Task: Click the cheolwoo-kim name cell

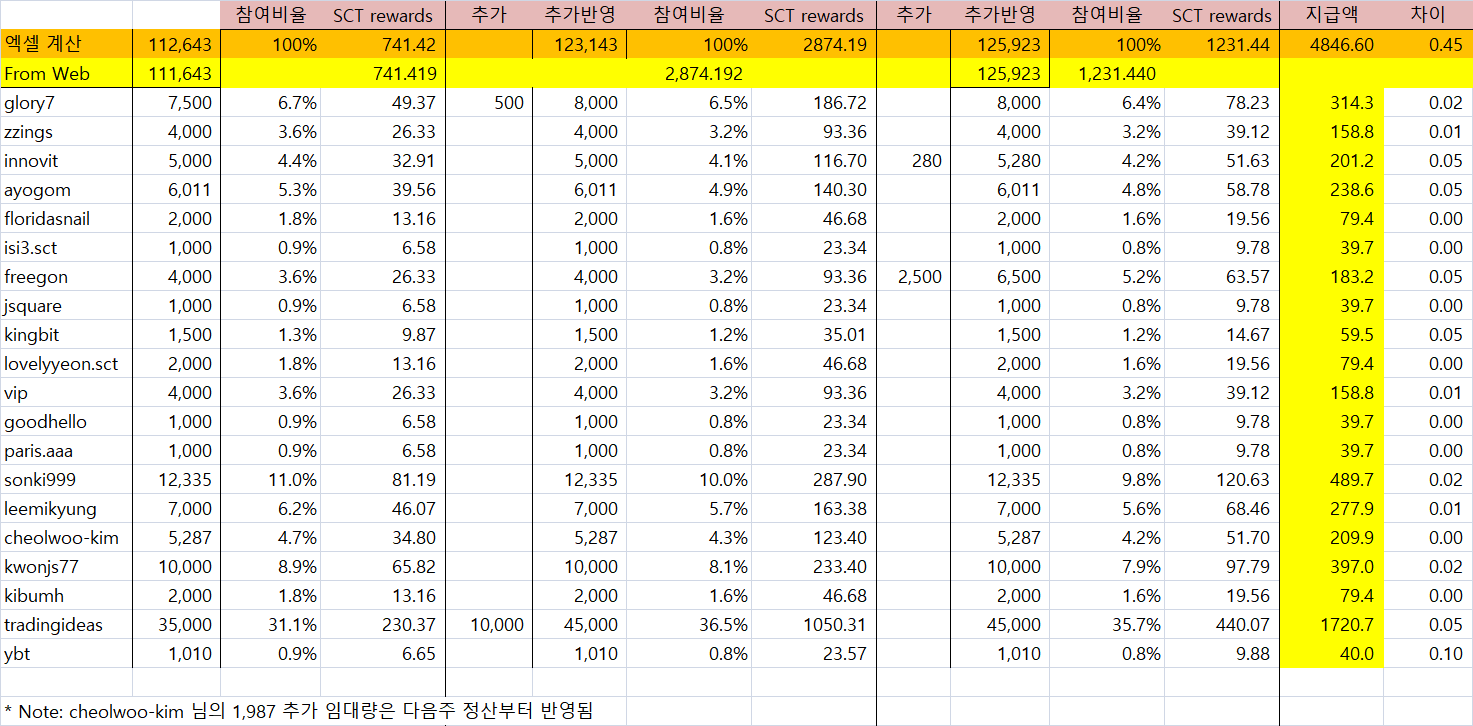Action: [x=66, y=537]
